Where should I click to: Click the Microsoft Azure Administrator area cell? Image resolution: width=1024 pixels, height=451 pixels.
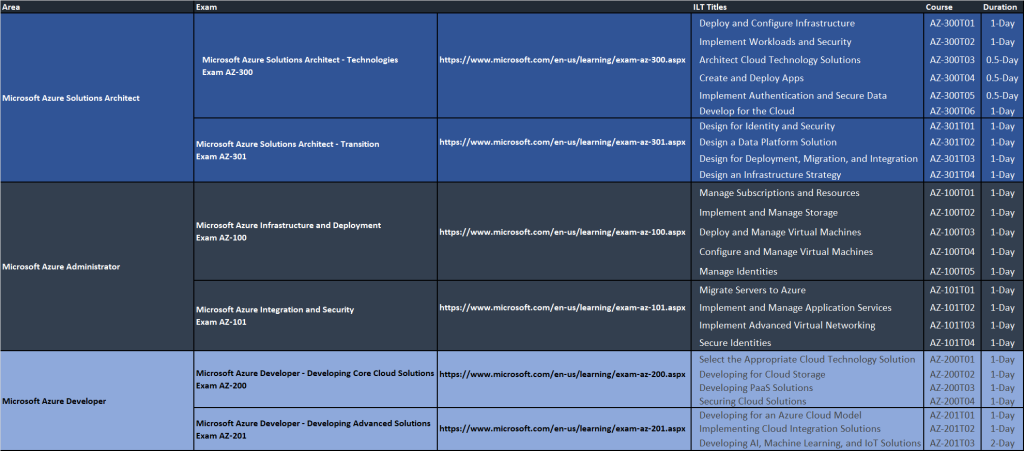point(97,266)
